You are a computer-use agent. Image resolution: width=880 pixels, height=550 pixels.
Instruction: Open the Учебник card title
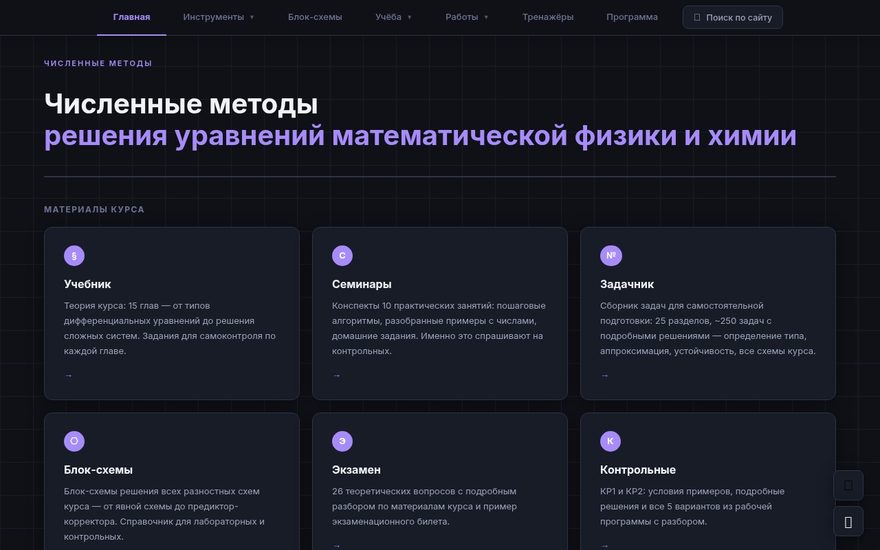click(x=88, y=284)
